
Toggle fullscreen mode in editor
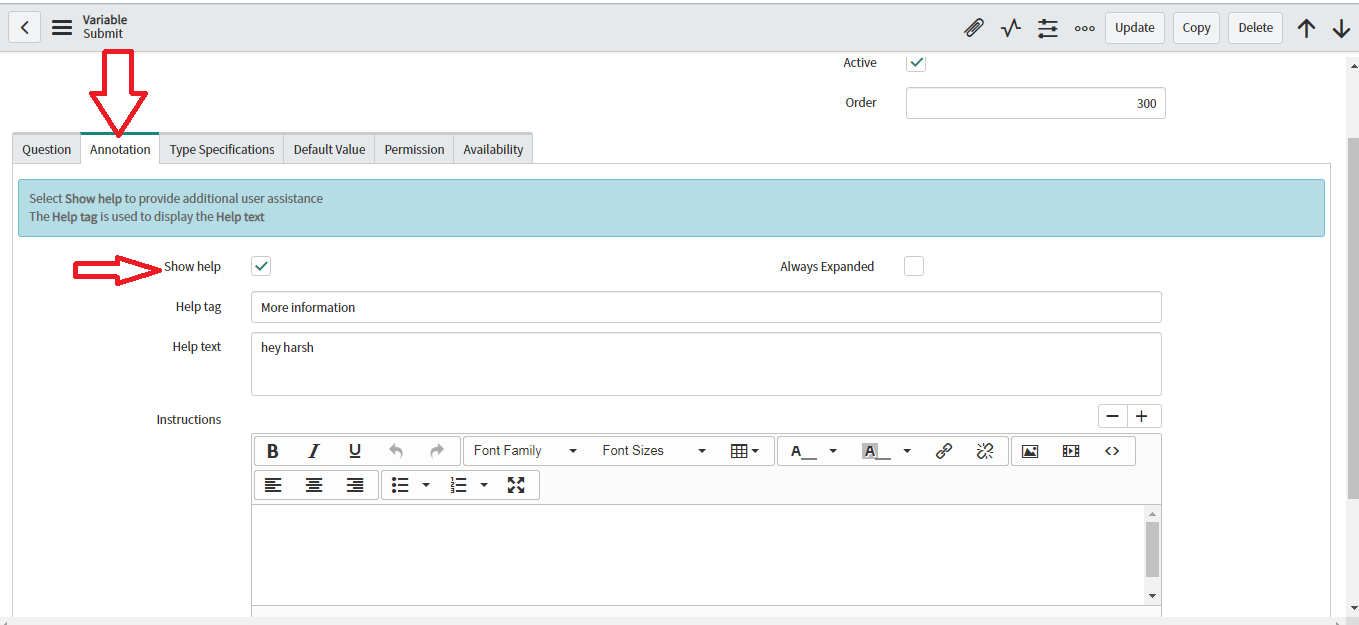[x=516, y=485]
